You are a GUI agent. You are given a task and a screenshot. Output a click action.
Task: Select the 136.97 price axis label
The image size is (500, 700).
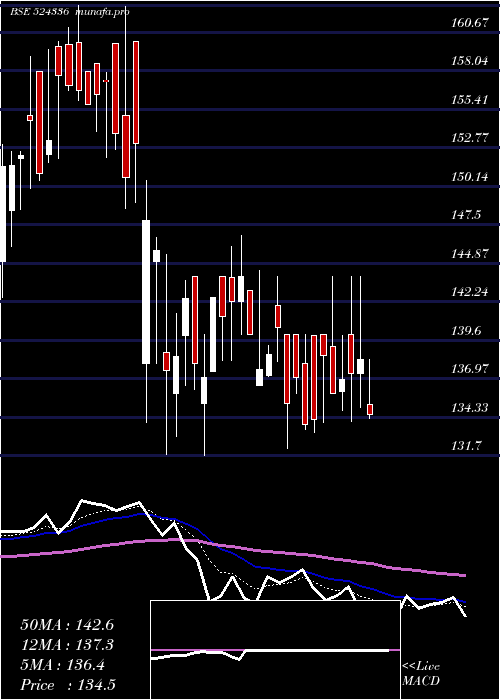470,369
